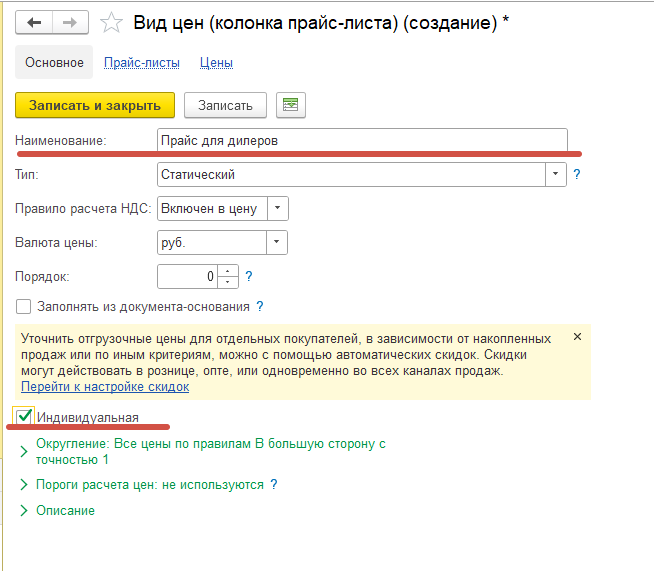Expand the Округление section
This screenshot has width=654, height=571.
24,451
